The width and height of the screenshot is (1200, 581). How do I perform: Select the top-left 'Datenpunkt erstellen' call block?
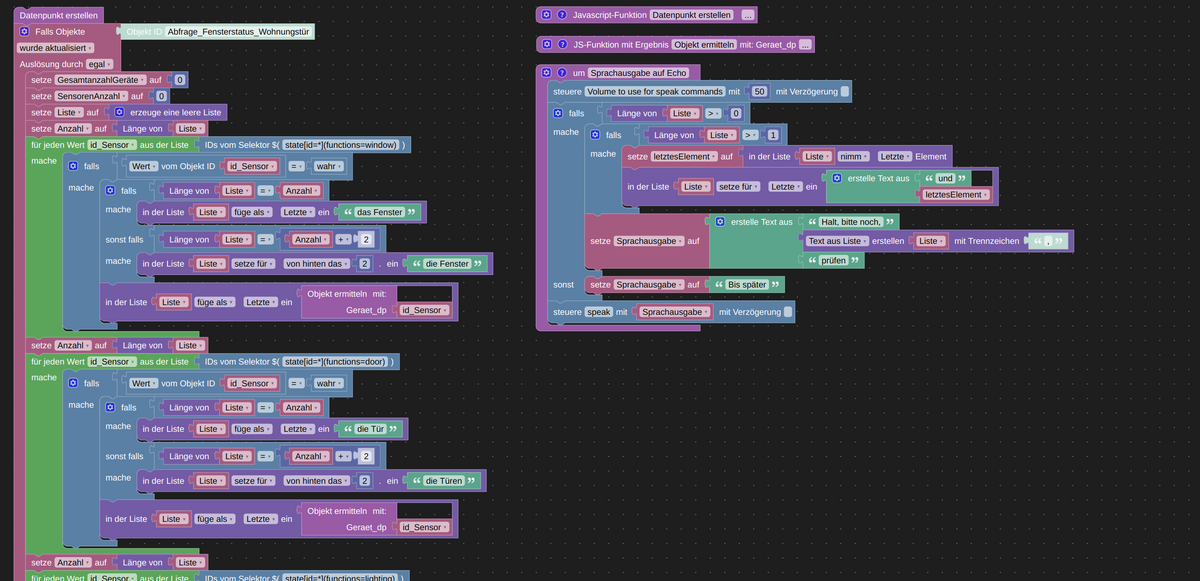pyautogui.click(x=60, y=15)
